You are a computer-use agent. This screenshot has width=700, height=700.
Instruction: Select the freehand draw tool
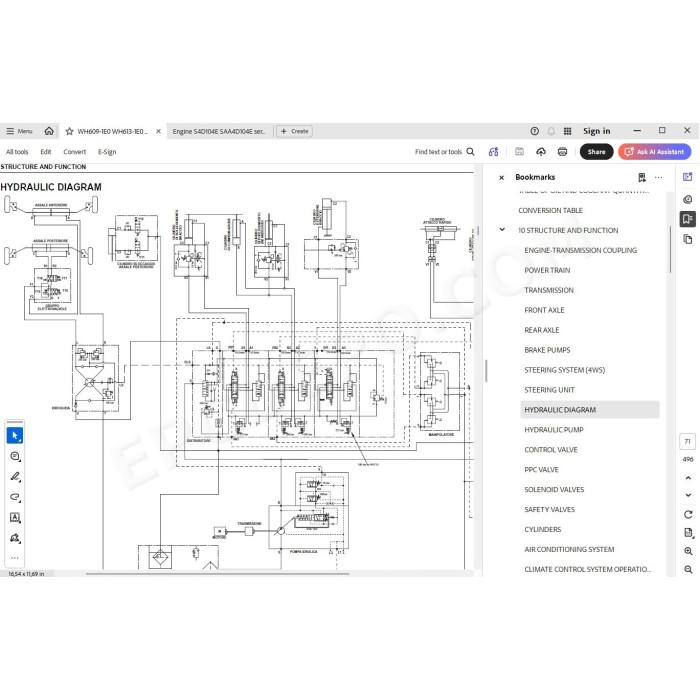(15, 497)
